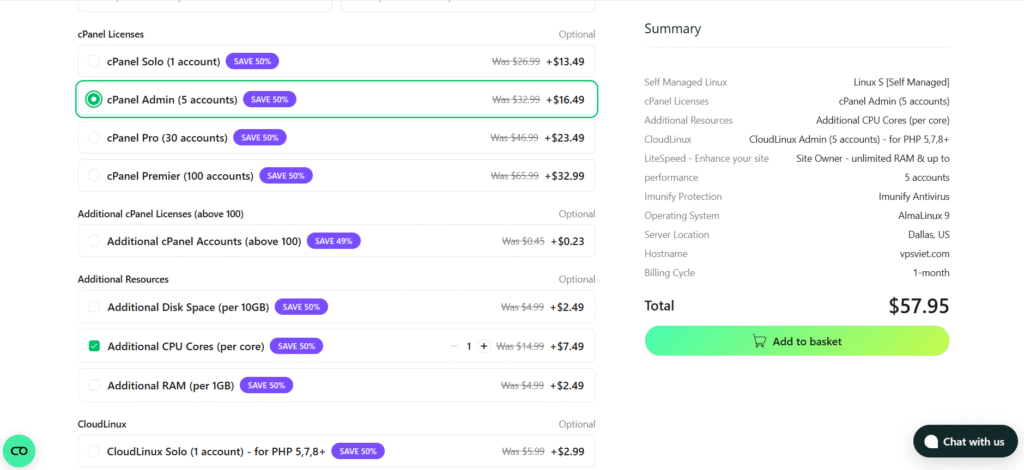Click SAVE 49% badge on Additional cPanel Accounts
Viewport: 1024px width, 470px height.
pyautogui.click(x=334, y=241)
